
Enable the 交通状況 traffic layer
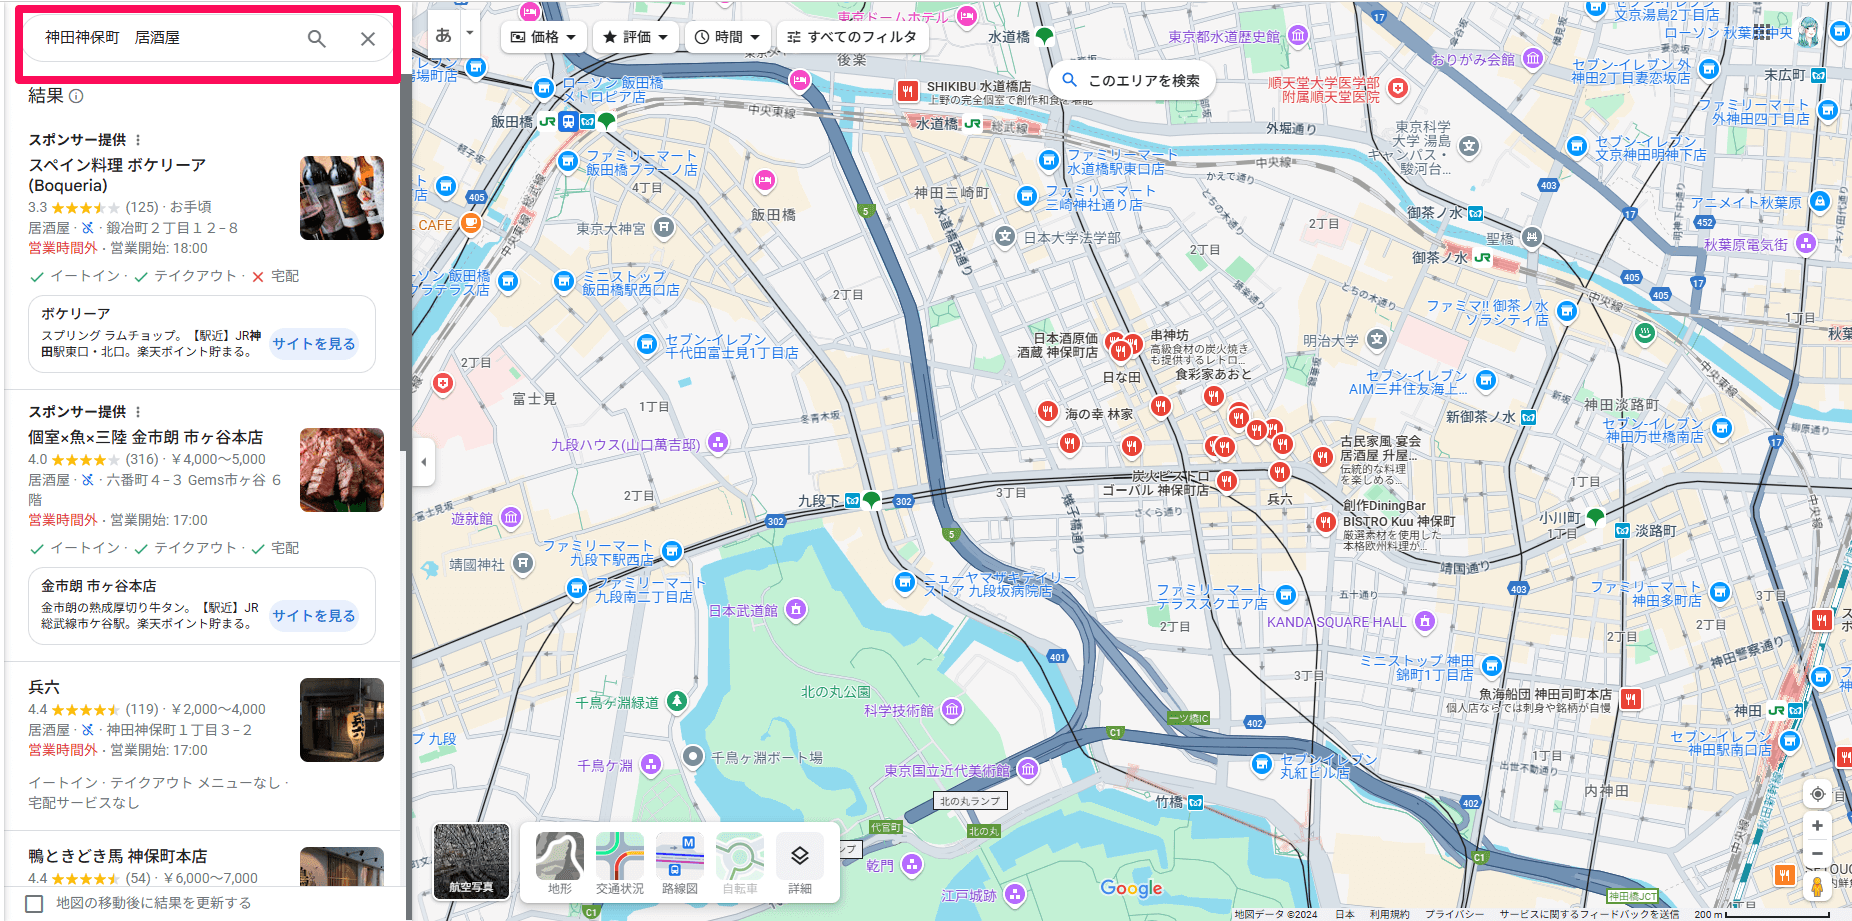coord(620,863)
